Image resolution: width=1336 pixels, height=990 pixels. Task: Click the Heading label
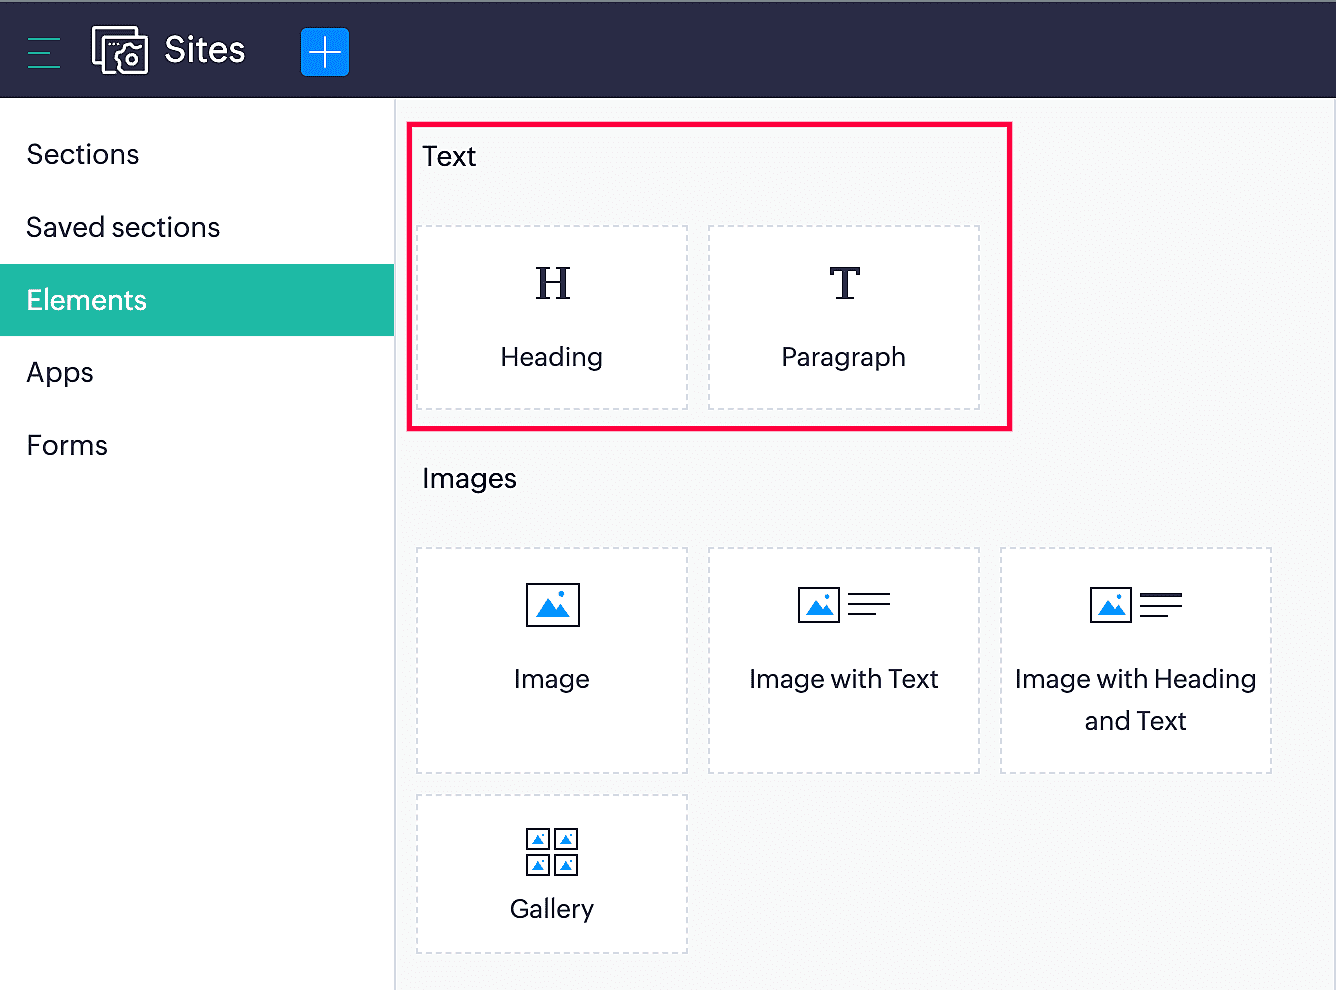(x=552, y=357)
